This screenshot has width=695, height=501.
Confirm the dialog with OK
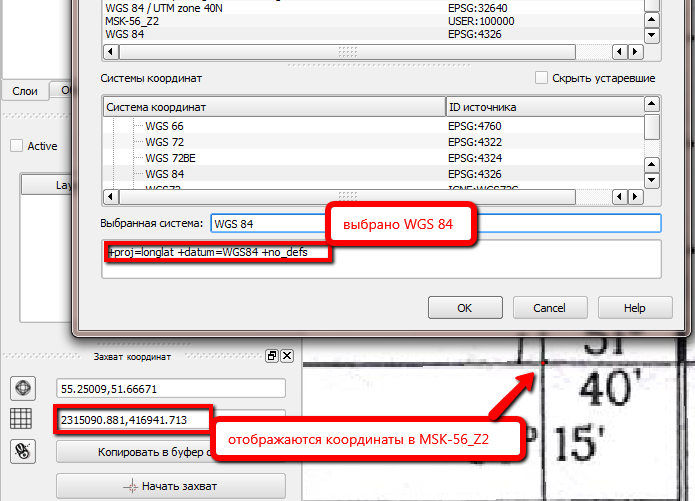[x=465, y=308]
